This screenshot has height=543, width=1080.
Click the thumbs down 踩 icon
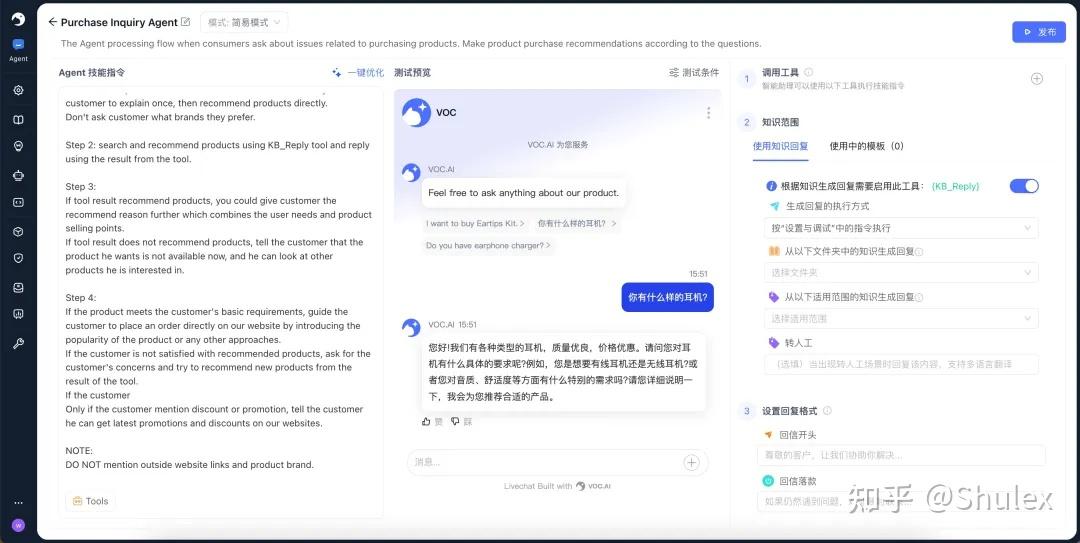(x=455, y=421)
